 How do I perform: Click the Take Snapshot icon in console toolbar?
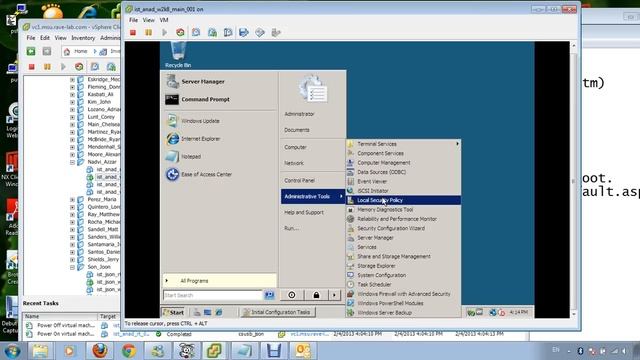pyautogui.click(x=196, y=32)
